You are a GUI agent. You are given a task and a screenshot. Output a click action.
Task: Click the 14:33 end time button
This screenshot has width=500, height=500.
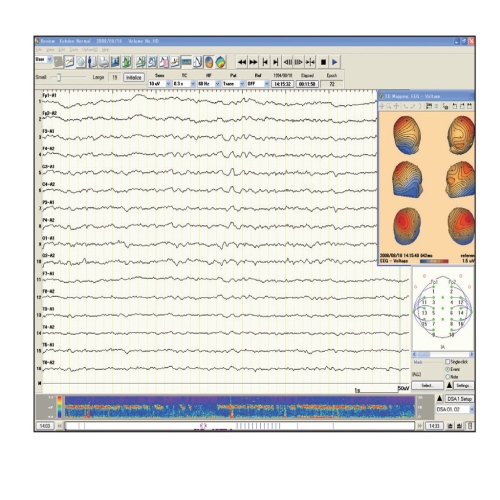(x=435, y=426)
